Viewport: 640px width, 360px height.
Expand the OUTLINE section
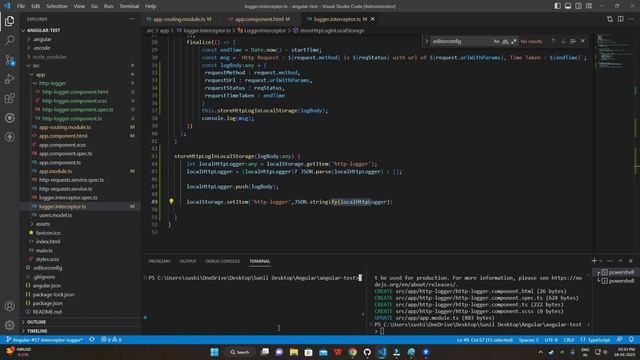click(x=36, y=322)
